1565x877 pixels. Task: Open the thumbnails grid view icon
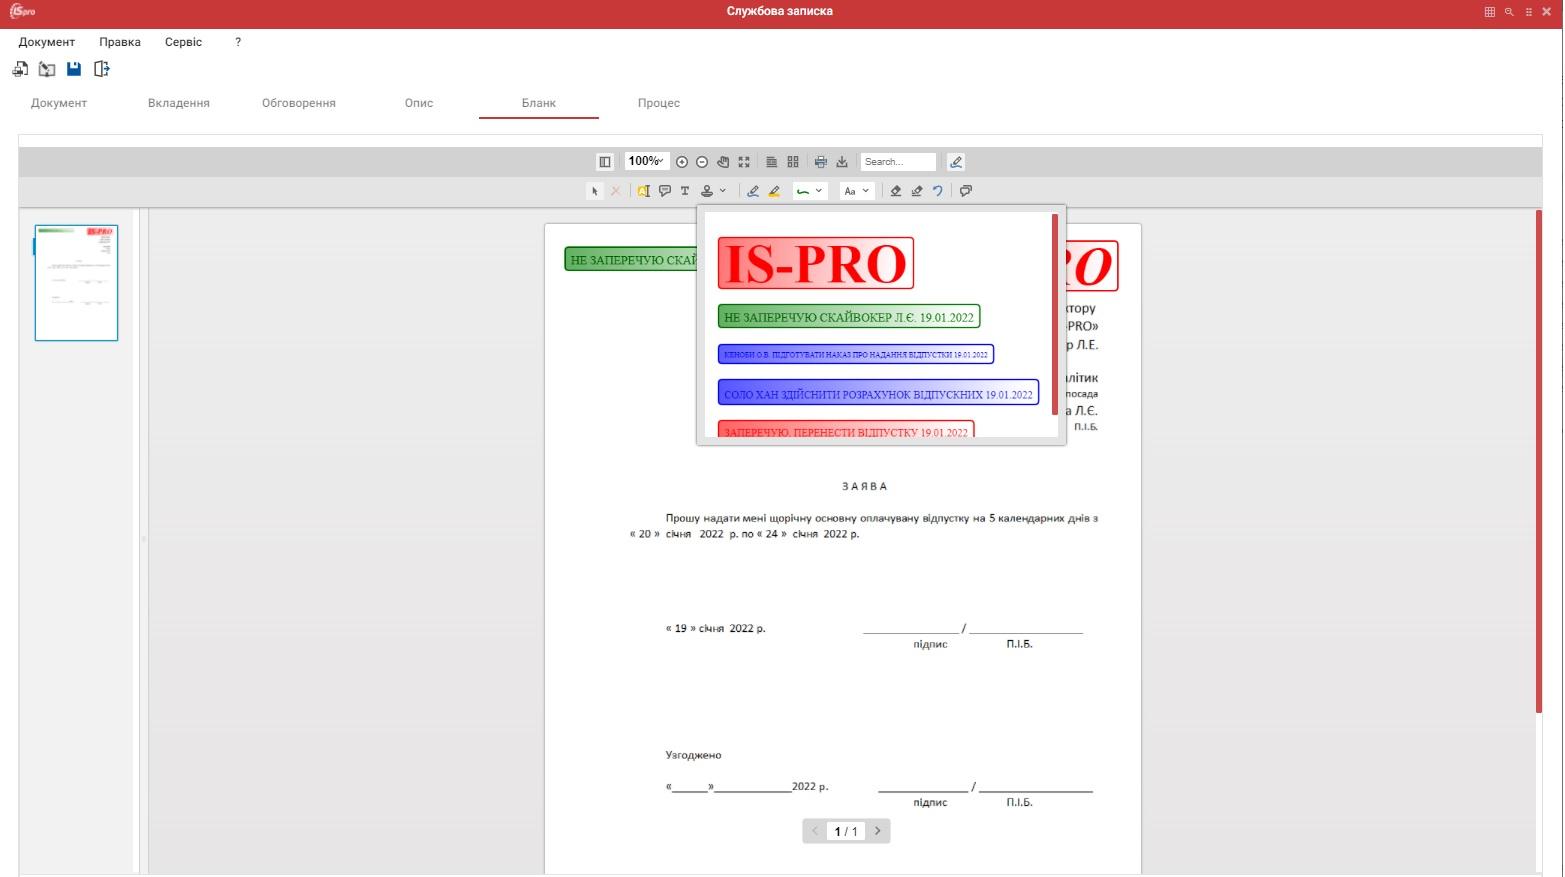(x=793, y=162)
